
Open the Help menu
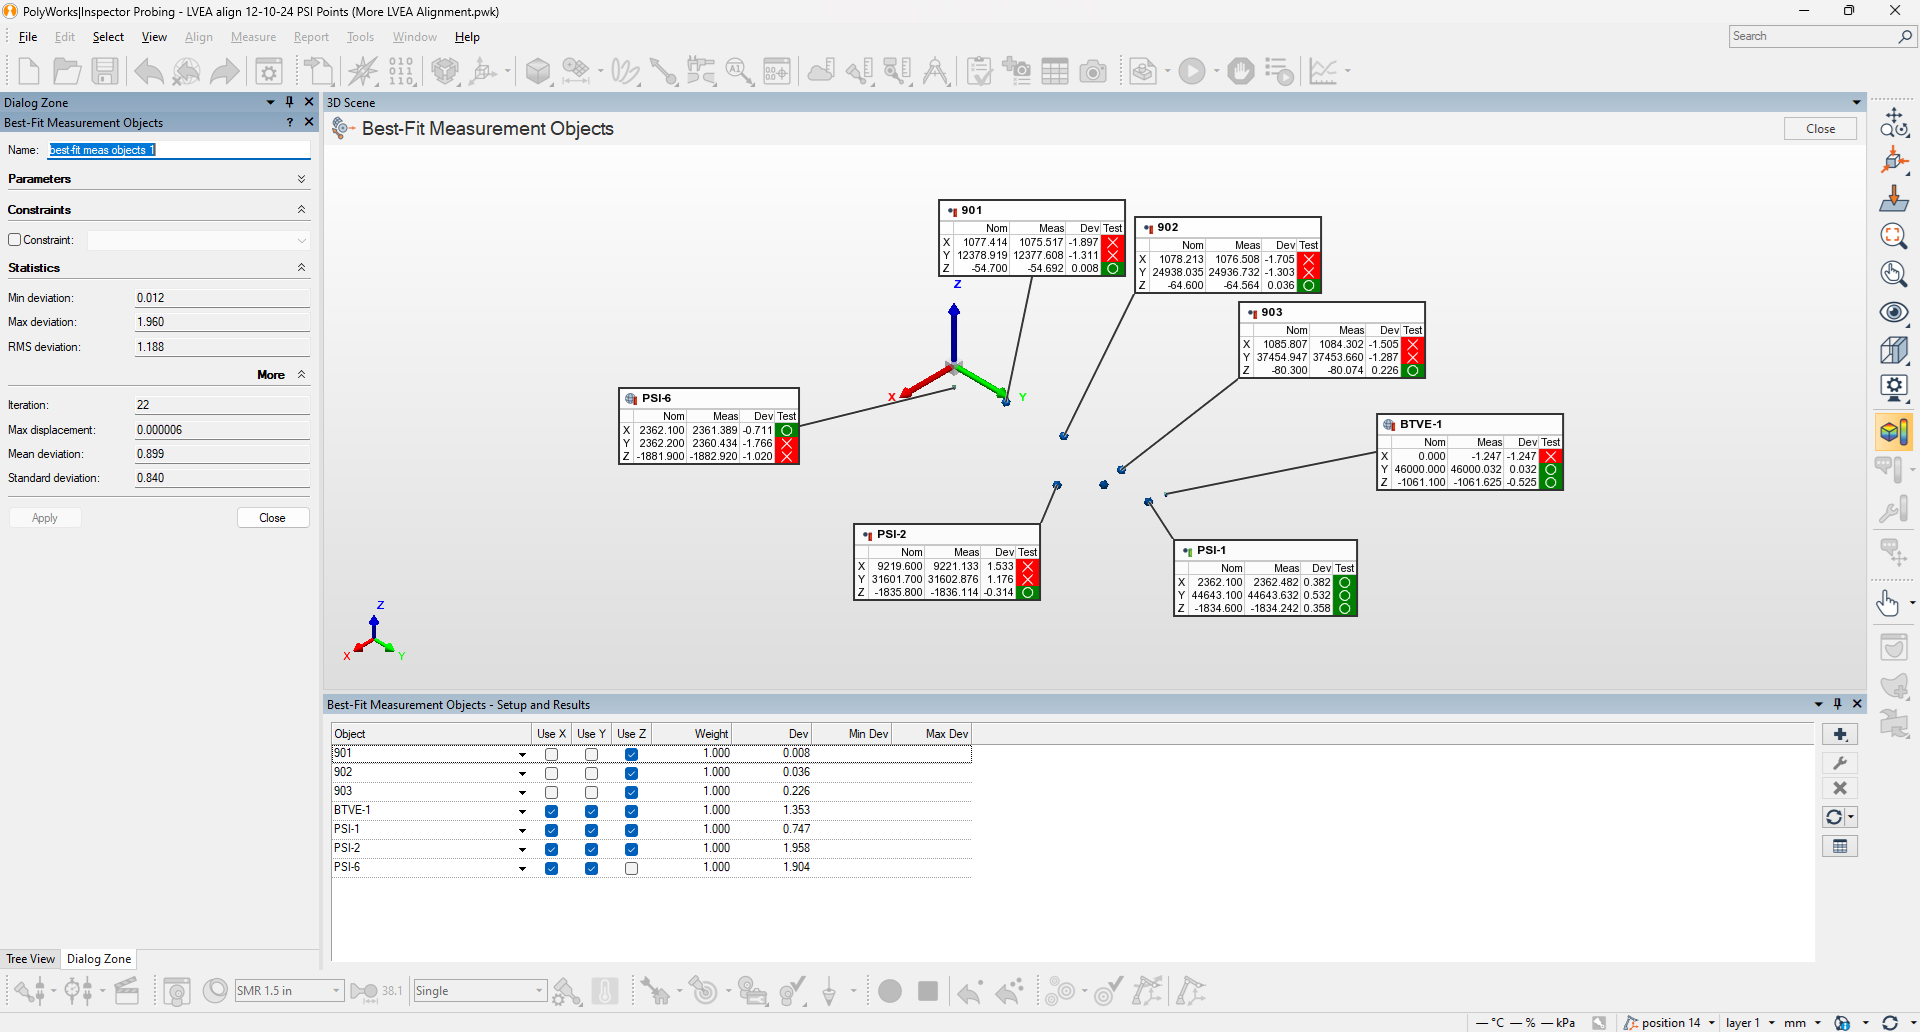click(x=467, y=37)
